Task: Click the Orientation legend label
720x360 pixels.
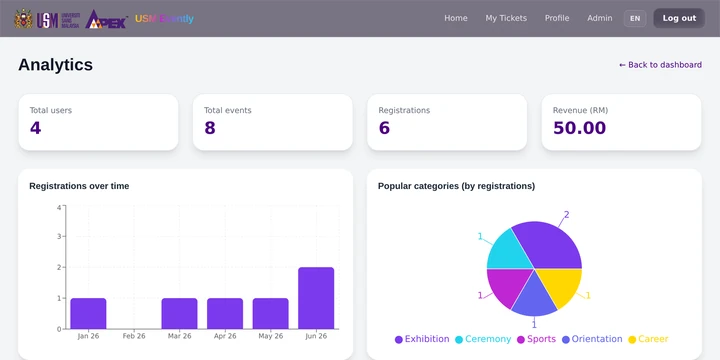Action: [597, 339]
